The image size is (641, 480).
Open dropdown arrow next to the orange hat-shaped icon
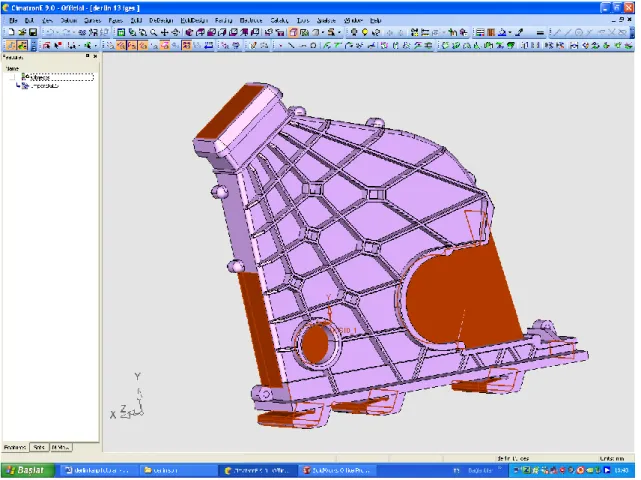339,32
